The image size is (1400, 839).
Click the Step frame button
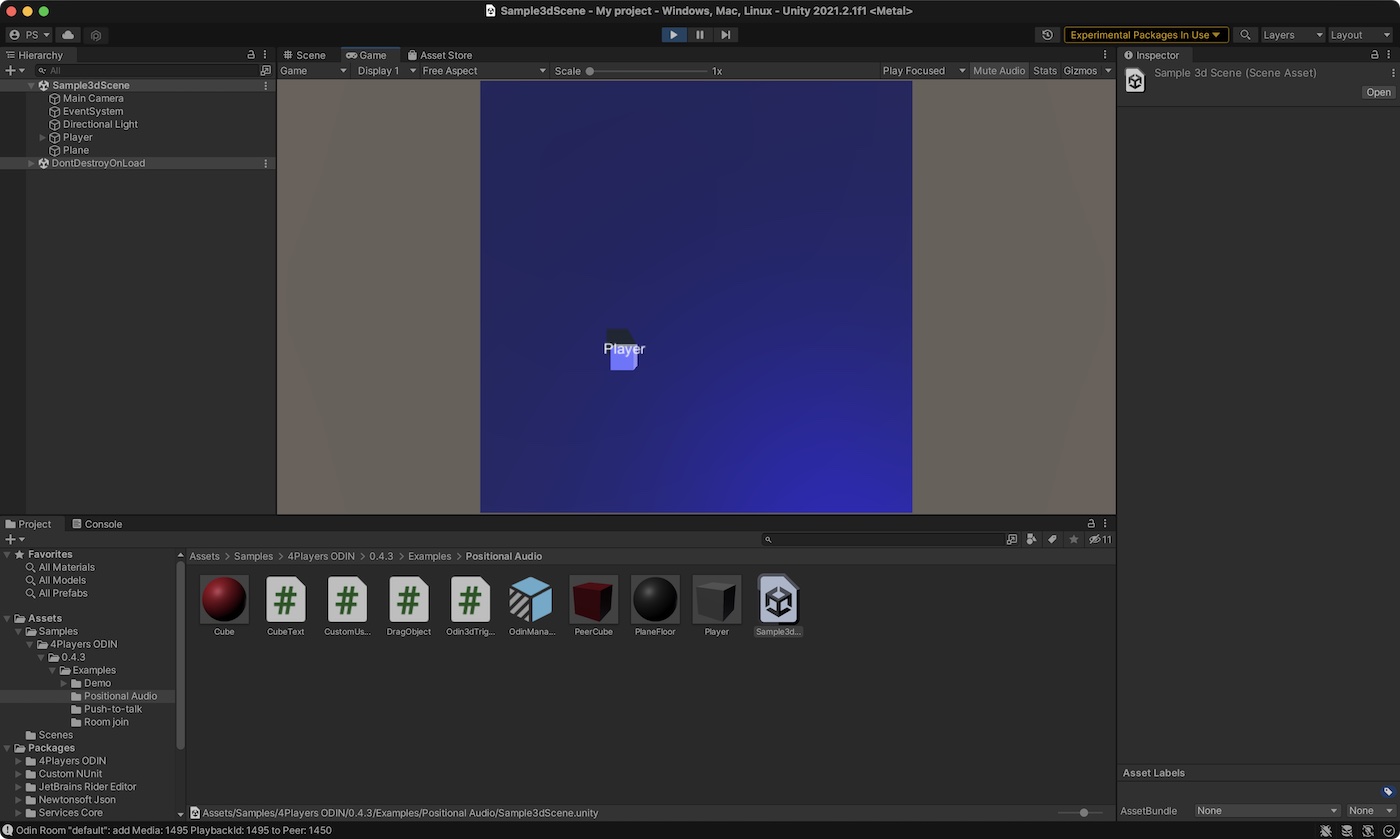(726, 35)
